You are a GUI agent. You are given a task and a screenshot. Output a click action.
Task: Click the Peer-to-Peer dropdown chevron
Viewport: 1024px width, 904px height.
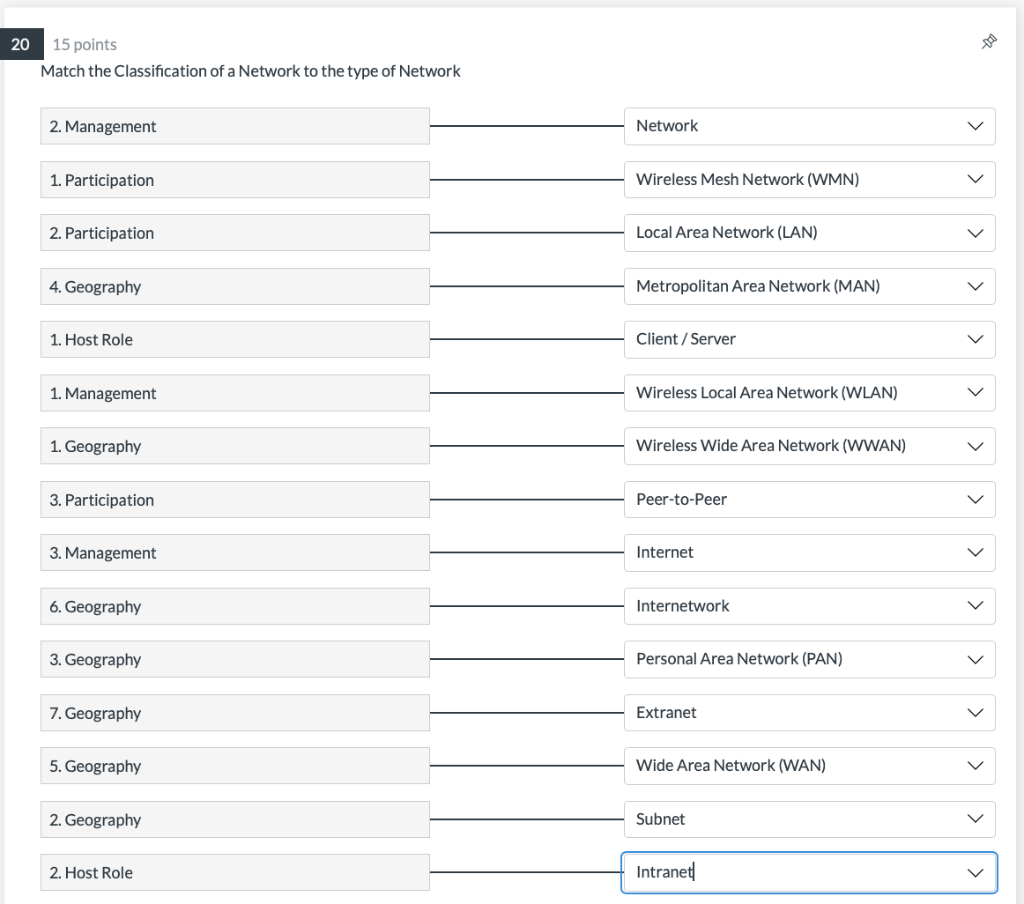[x=975, y=500]
